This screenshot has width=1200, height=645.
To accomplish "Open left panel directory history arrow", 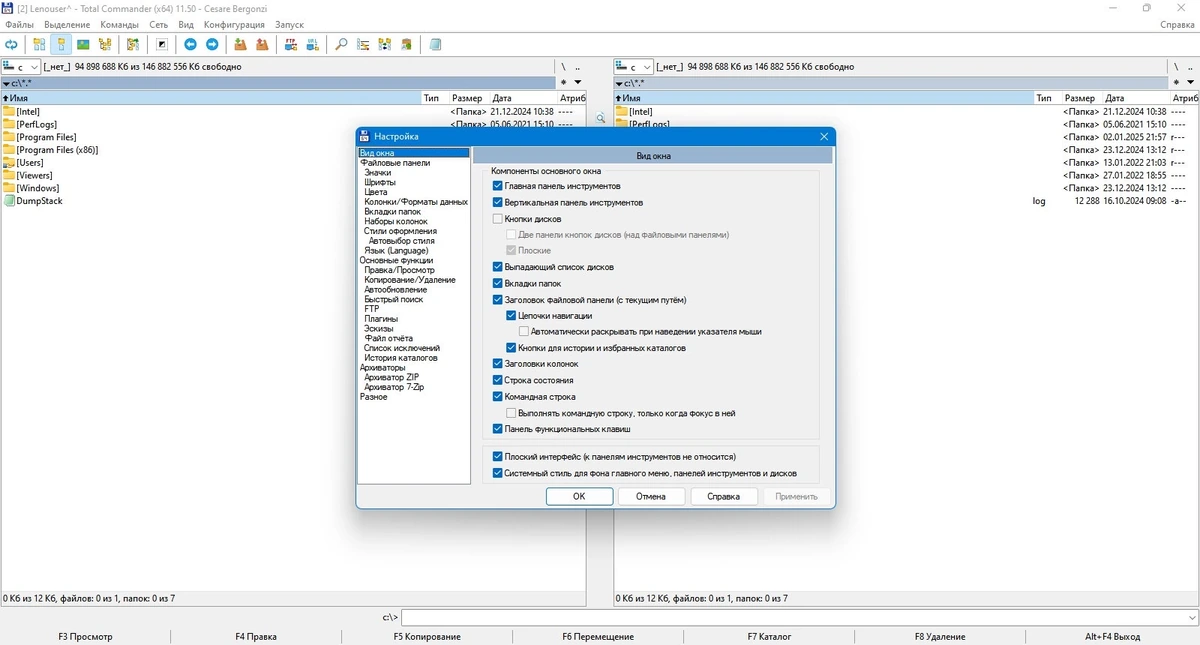I will point(576,83).
